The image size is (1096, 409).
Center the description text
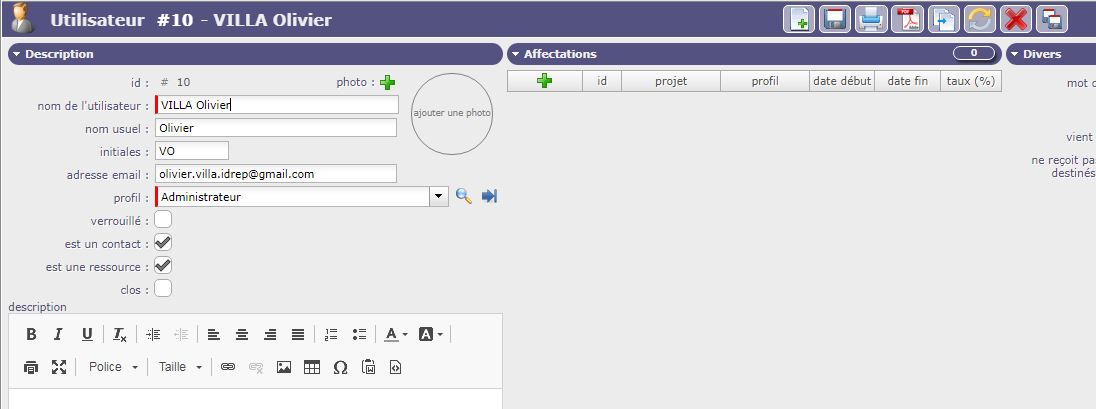click(242, 334)
